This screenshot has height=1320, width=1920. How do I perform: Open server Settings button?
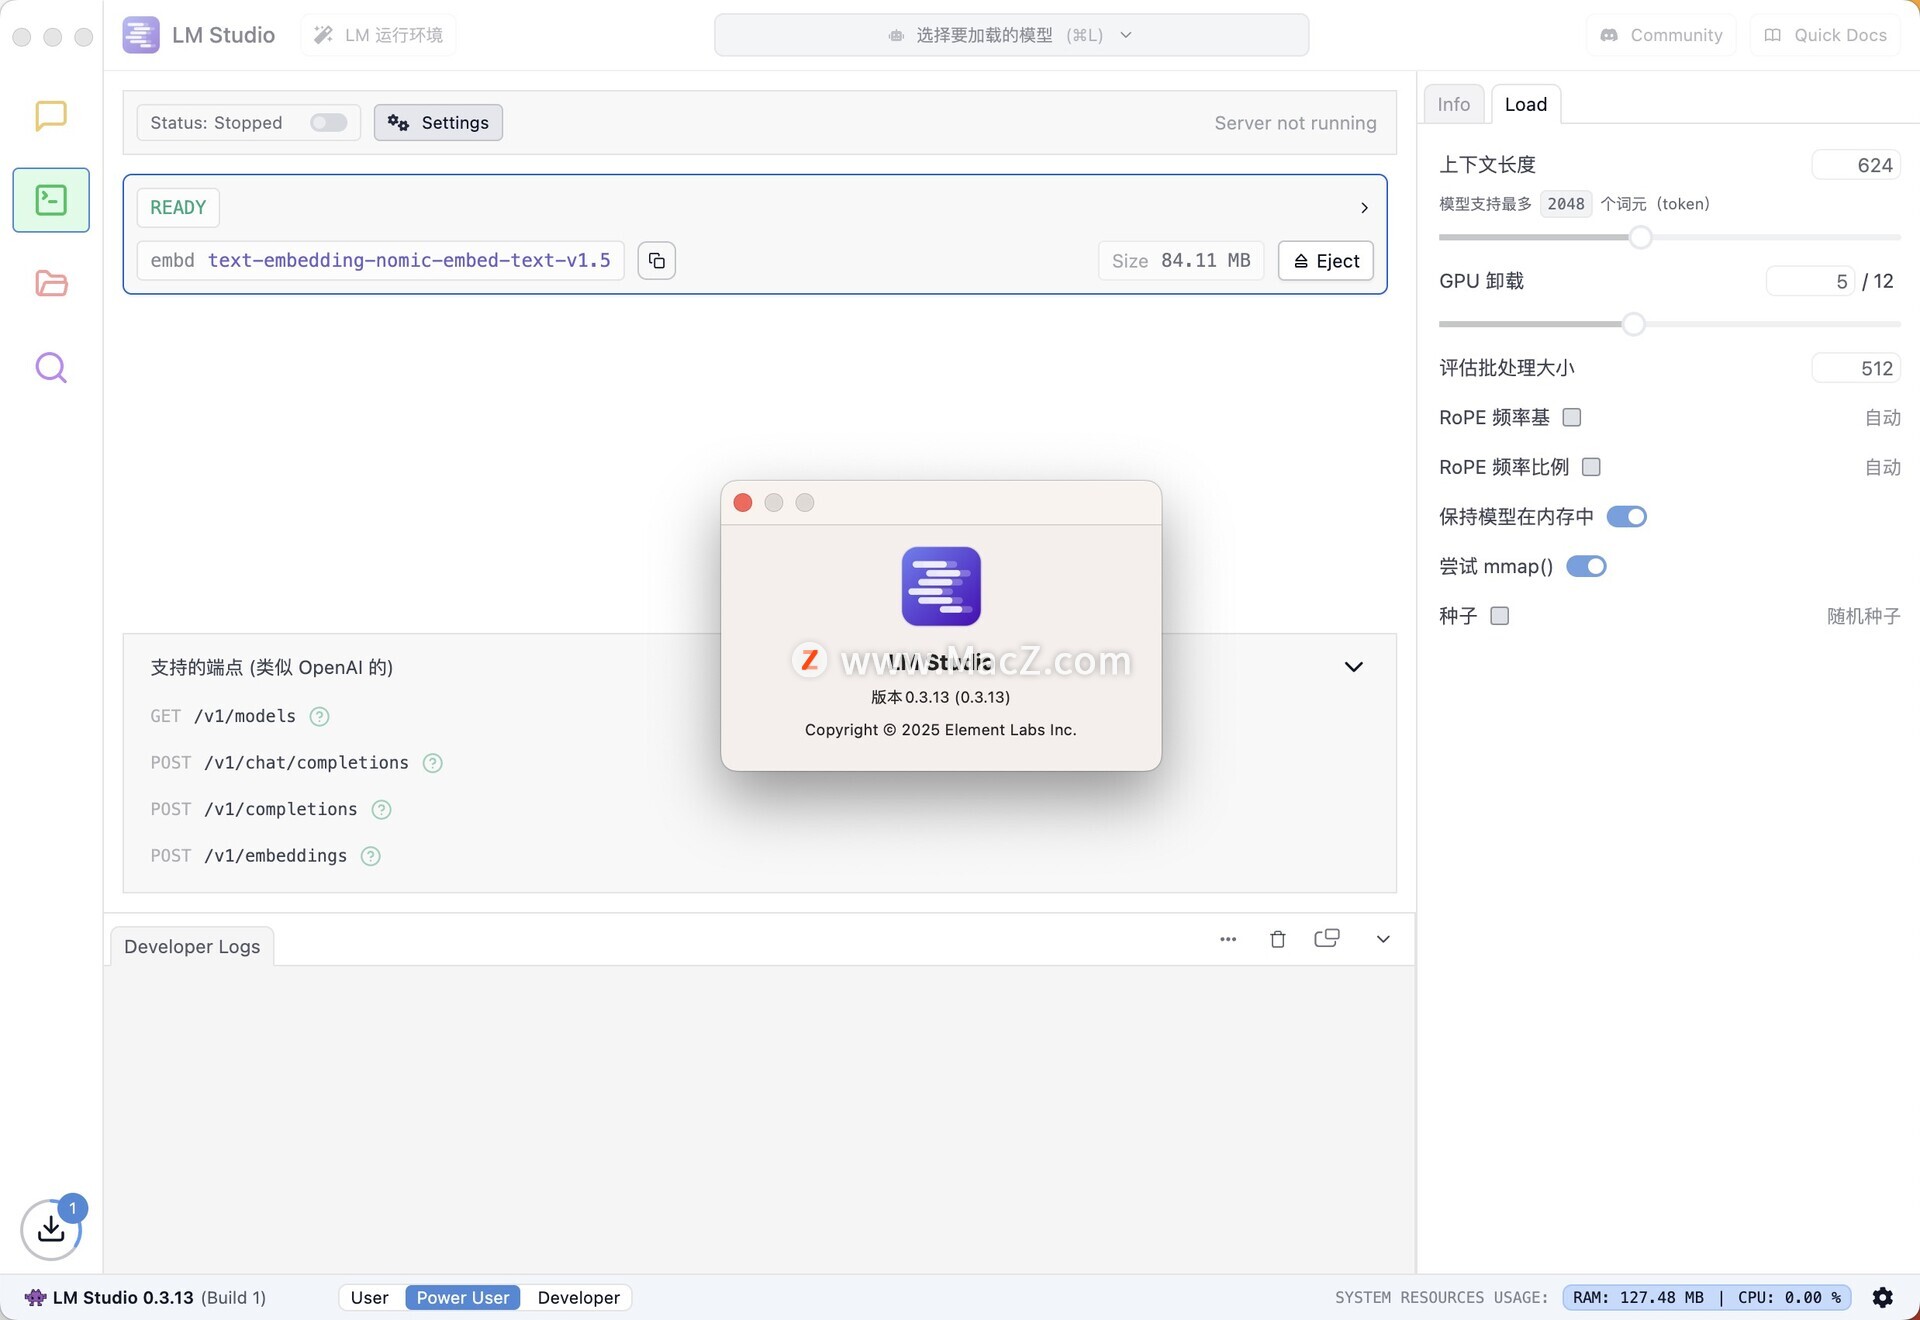coord(438,122)
